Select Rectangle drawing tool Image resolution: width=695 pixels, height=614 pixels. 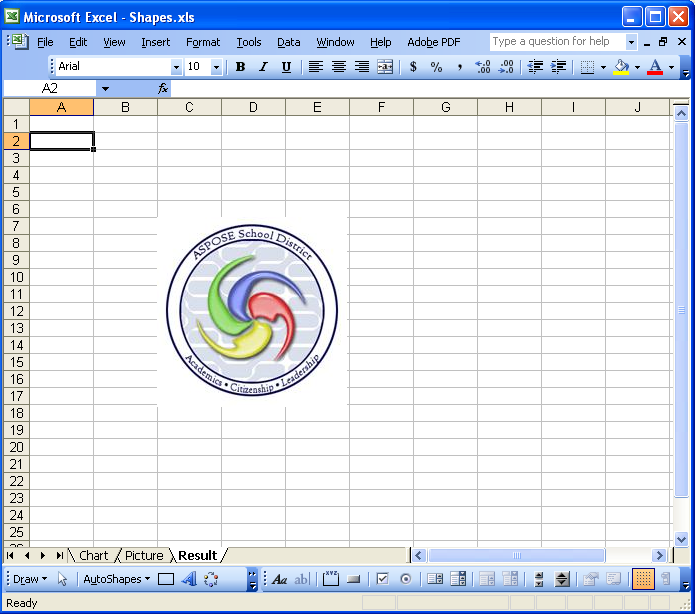point(166,579)
